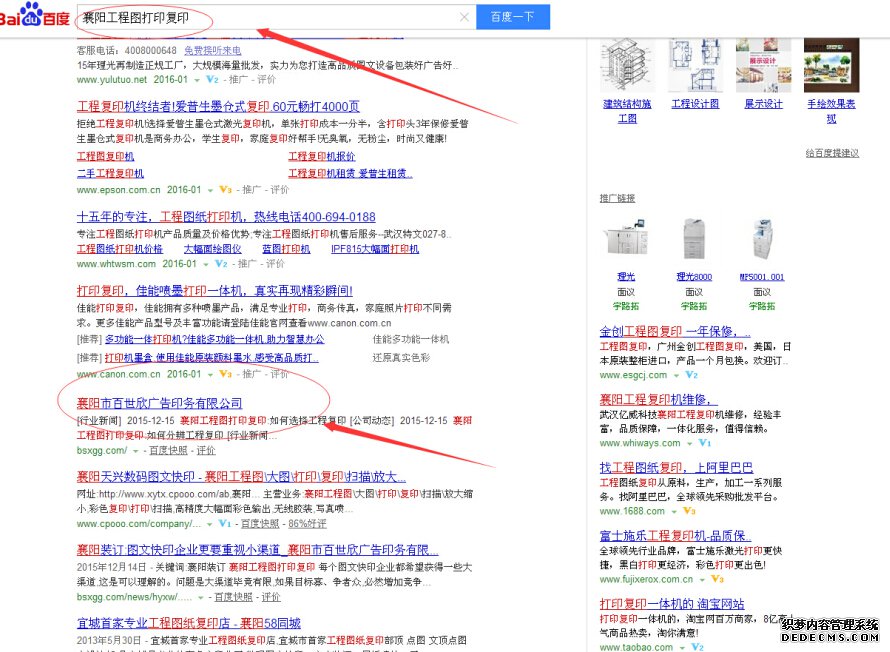Screen dimensions: 890x652
Task: Open result 十五年的专注, 工程图纸打印机
Action: [x=226, y=217]
